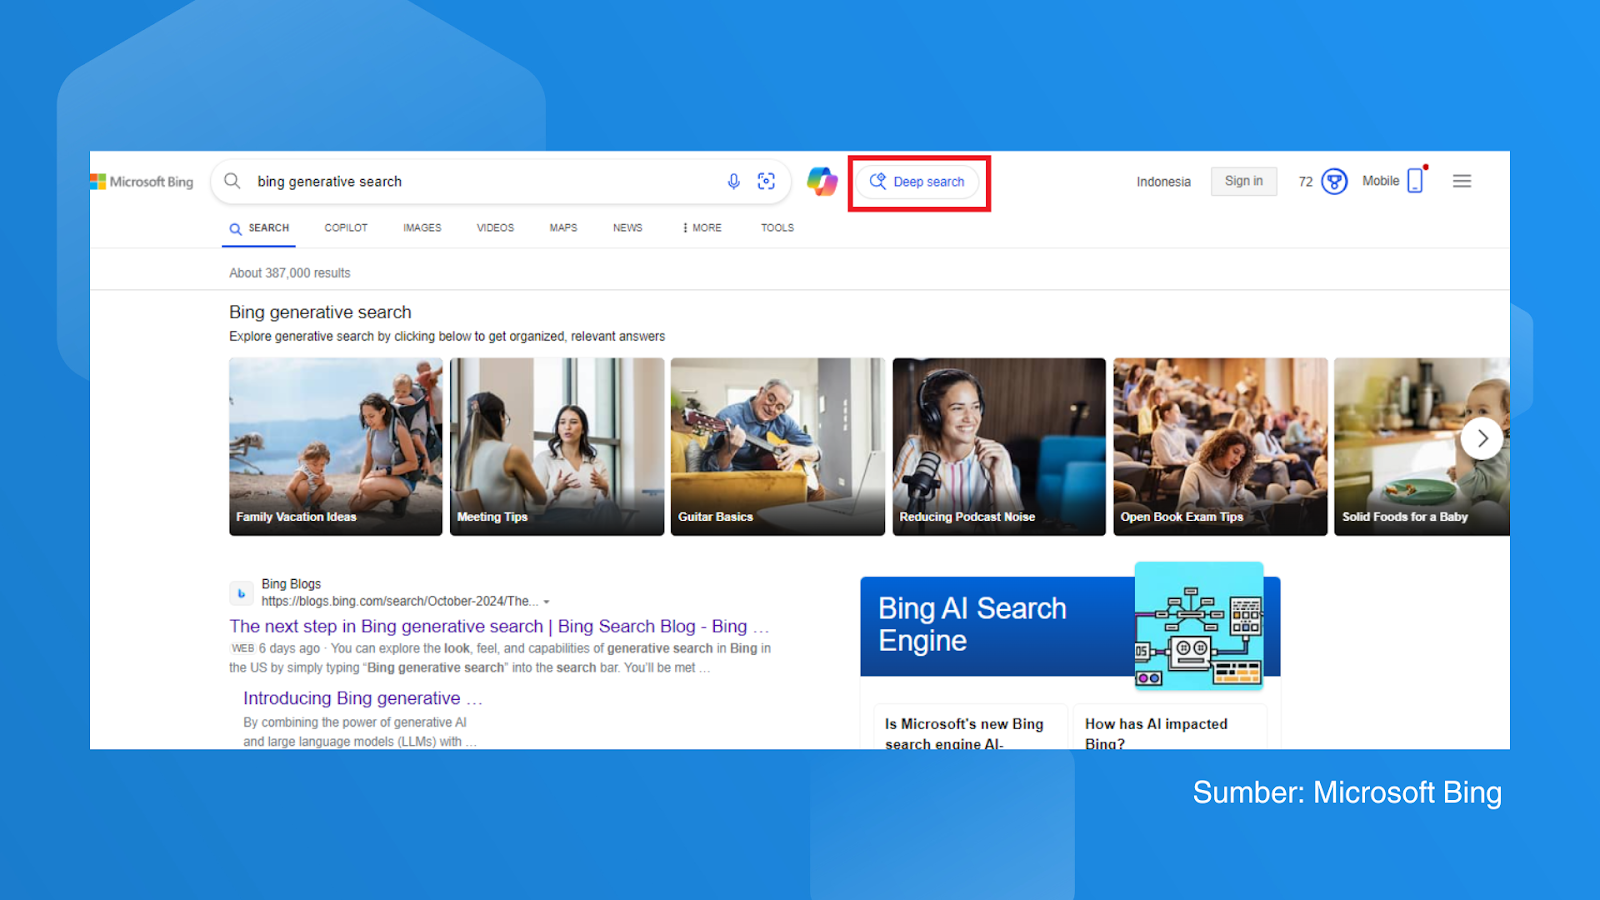The height and width of the screenshot is (900, 1600).
Task: Click the blogs.bing.com URL text
Action: (x=400, y=601)
